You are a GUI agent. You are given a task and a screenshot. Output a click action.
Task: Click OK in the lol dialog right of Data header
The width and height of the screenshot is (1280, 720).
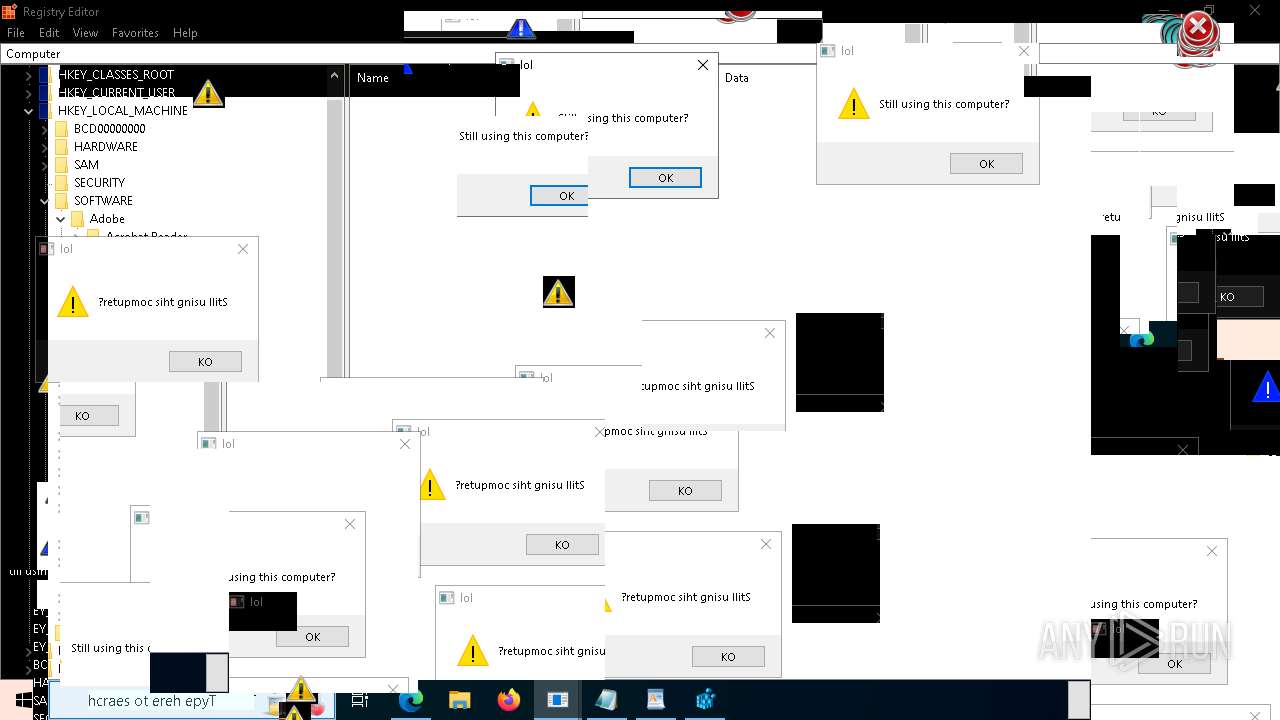986,164
